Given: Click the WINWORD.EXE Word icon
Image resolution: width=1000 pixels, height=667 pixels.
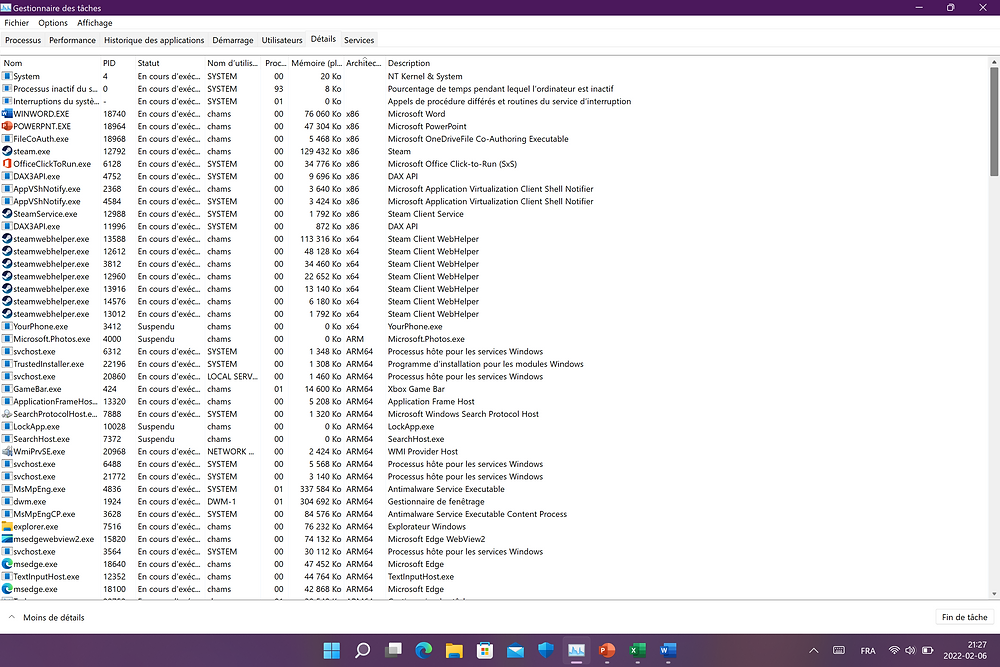Looking at the screenshot, I should [7, 114].
